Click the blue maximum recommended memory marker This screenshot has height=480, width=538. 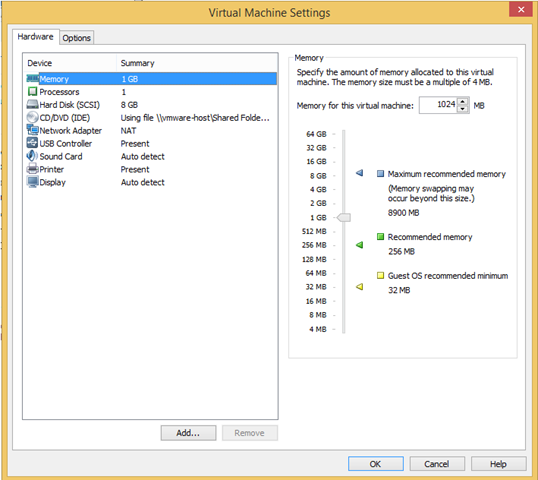tap(359, 173)
